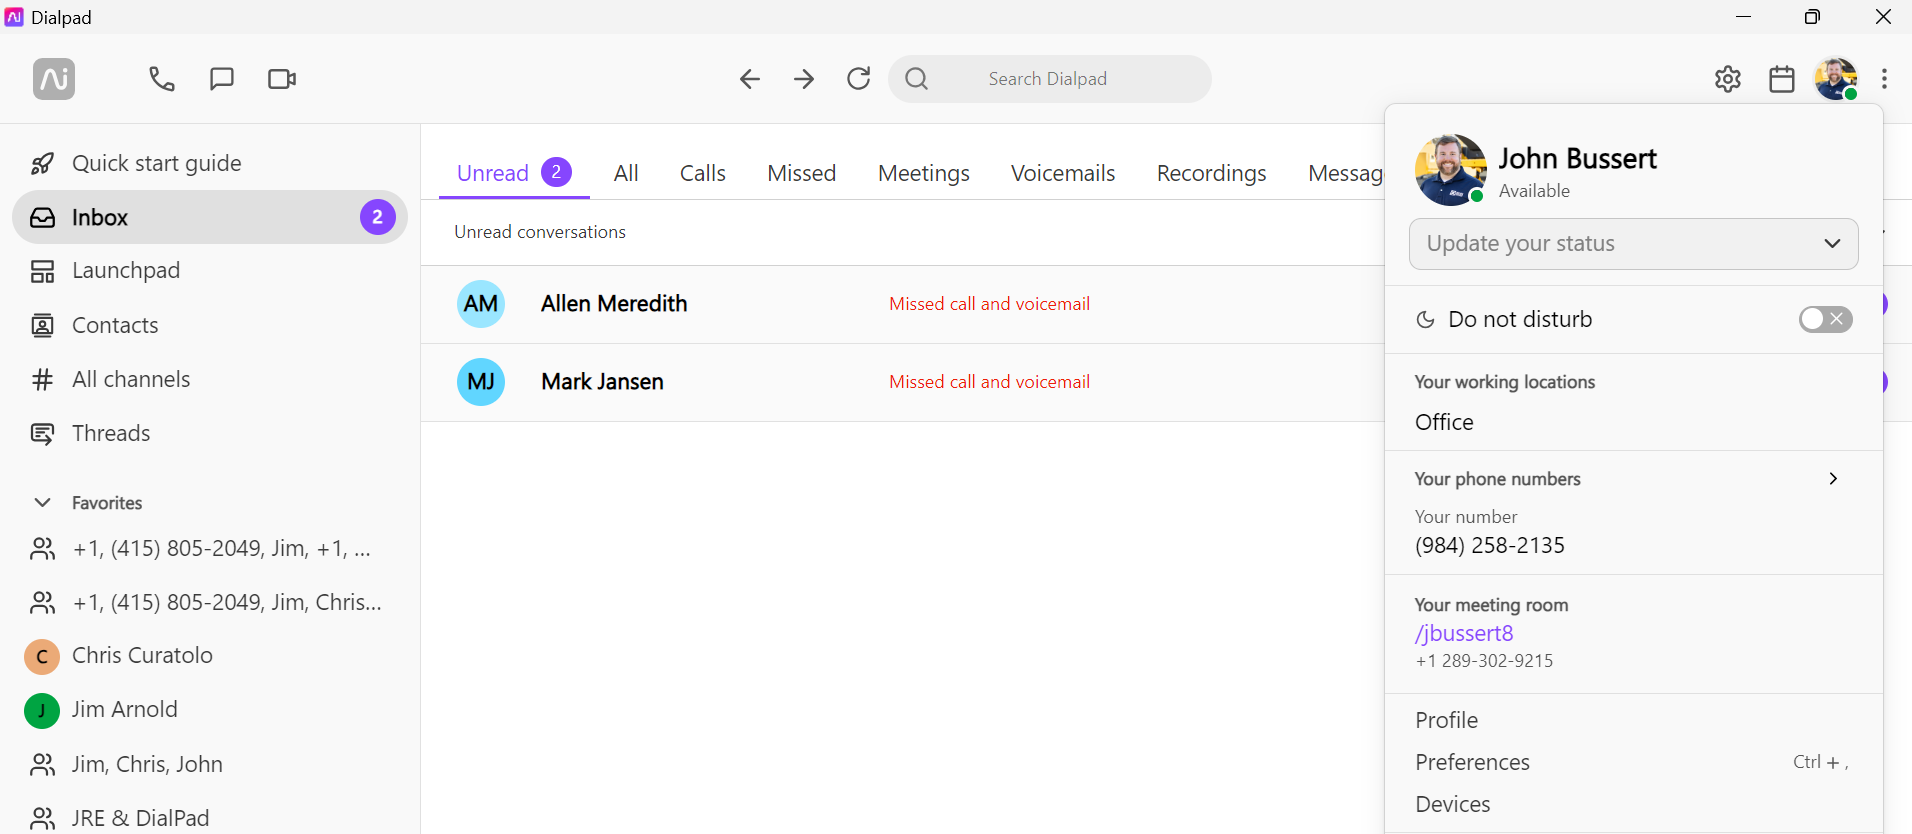Open new message chat icon

pyautogui.click(x=221, y=79)
